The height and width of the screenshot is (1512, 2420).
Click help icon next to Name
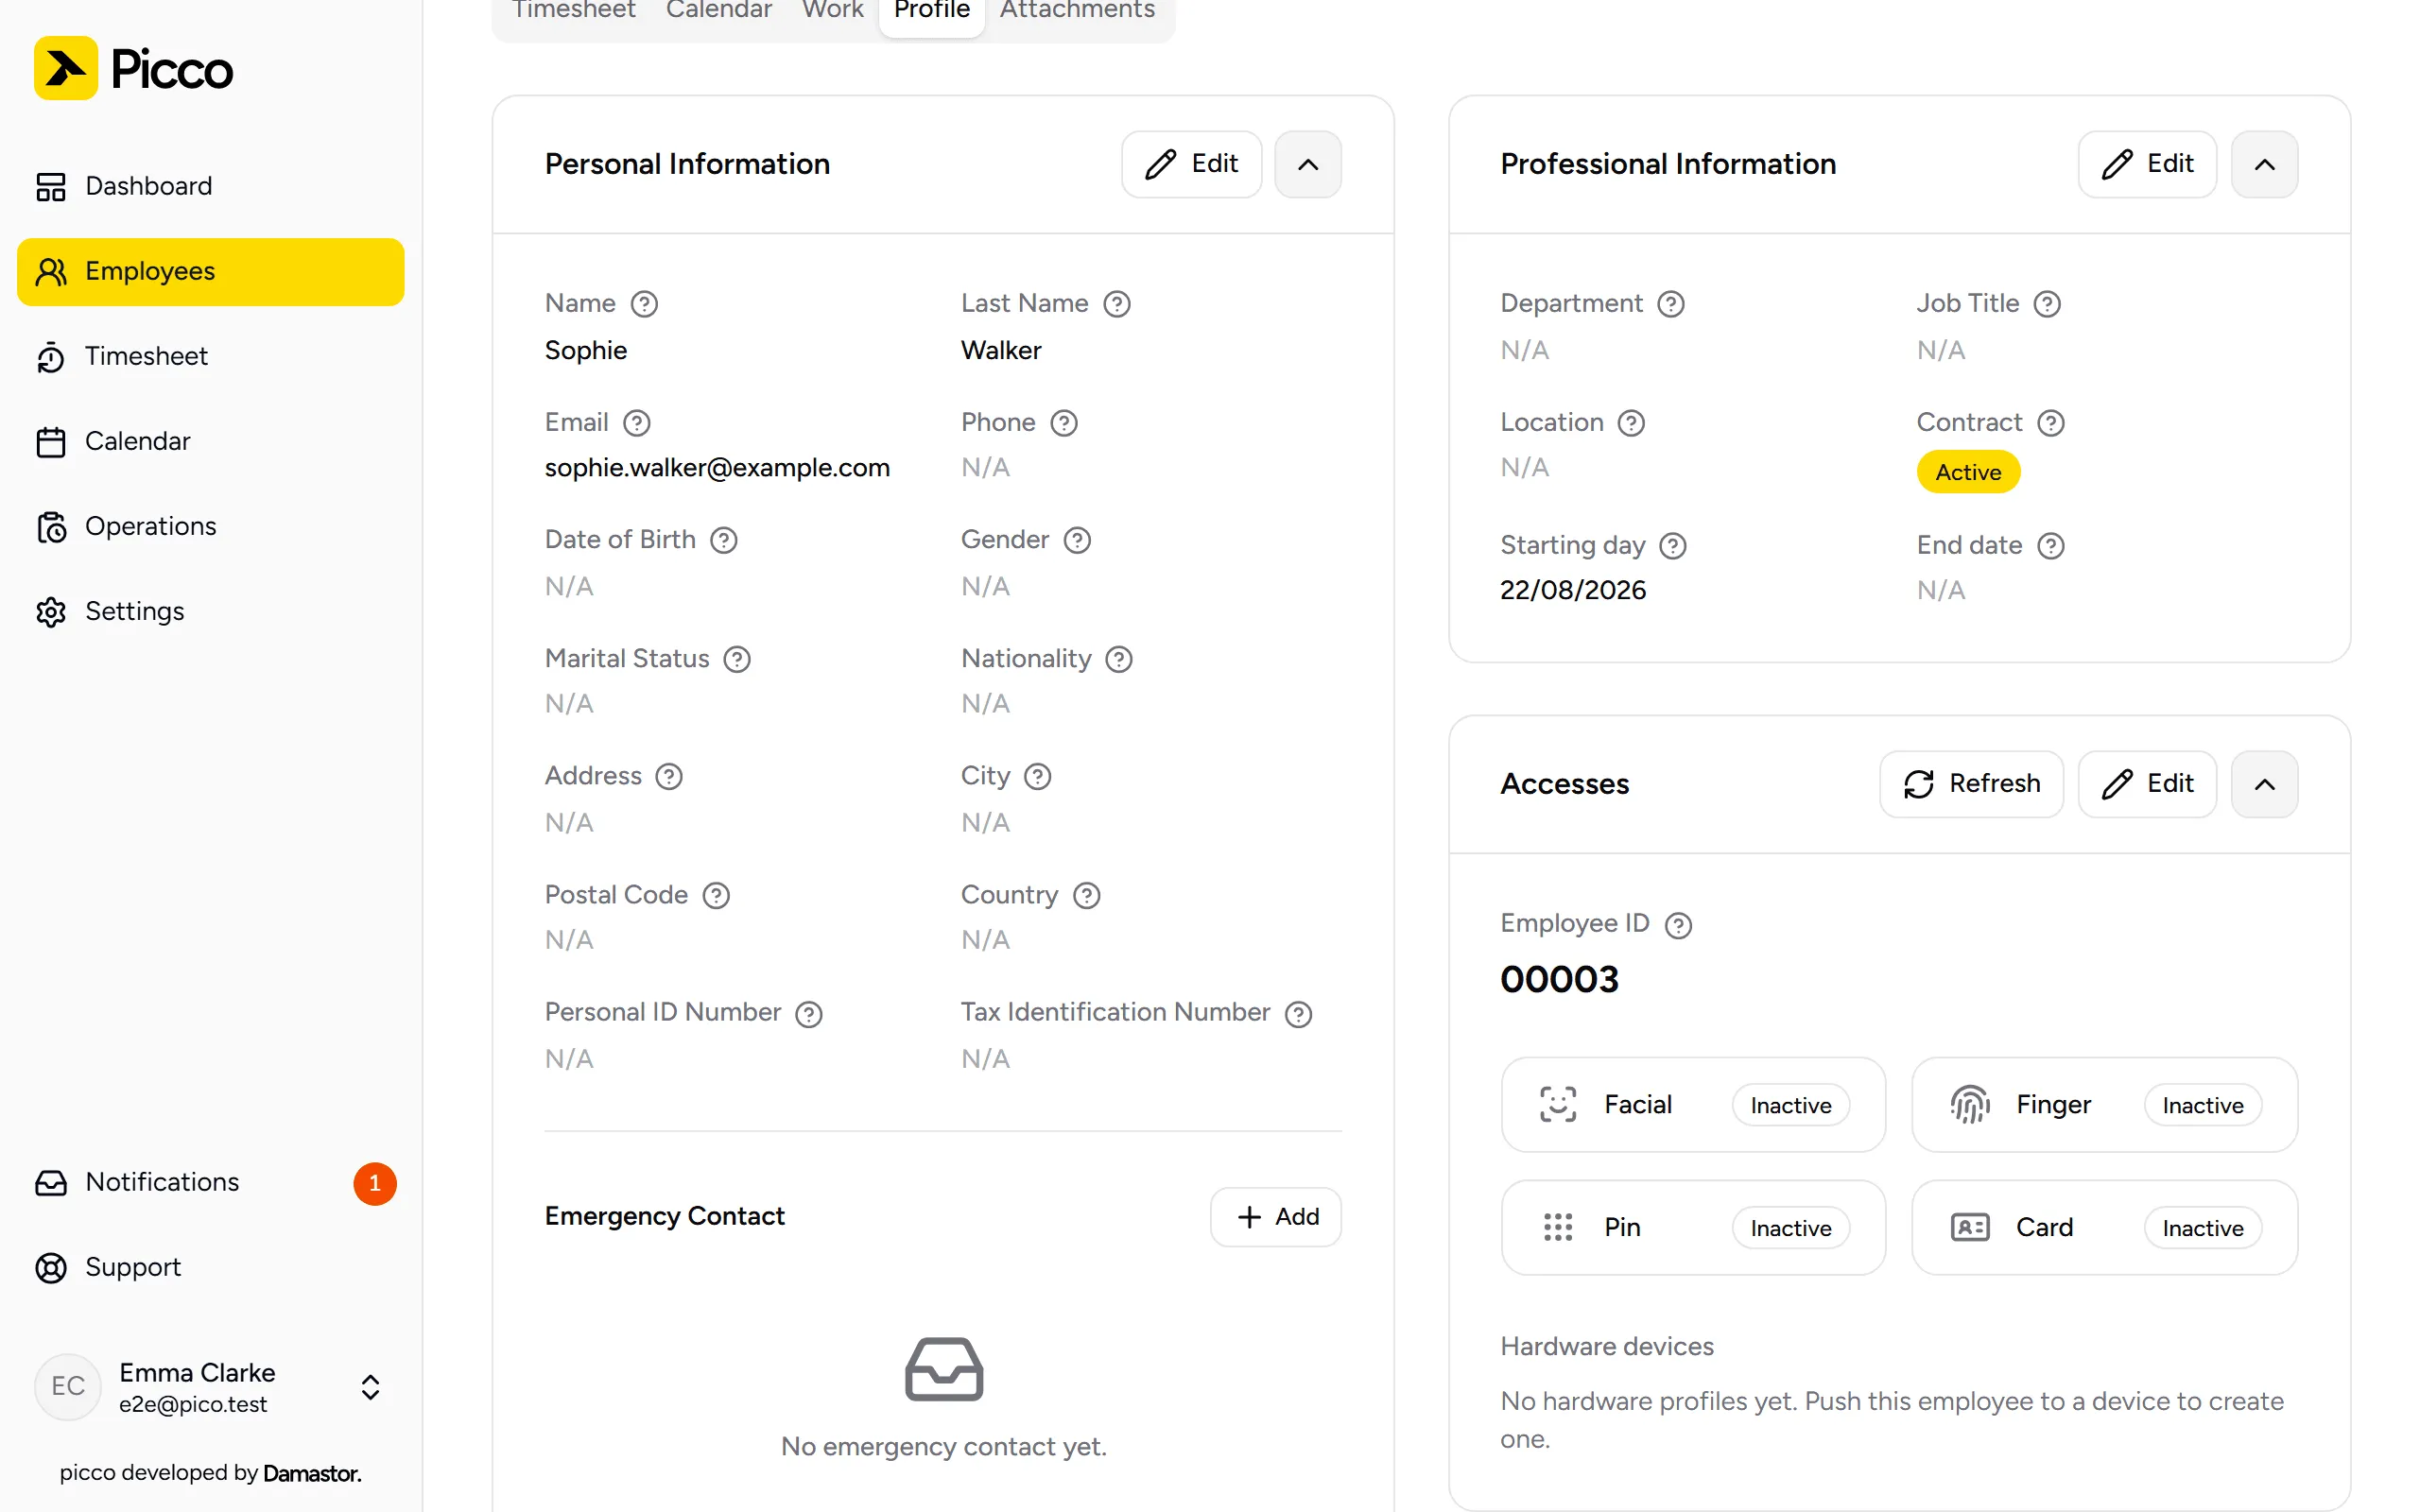pos(644,304)
